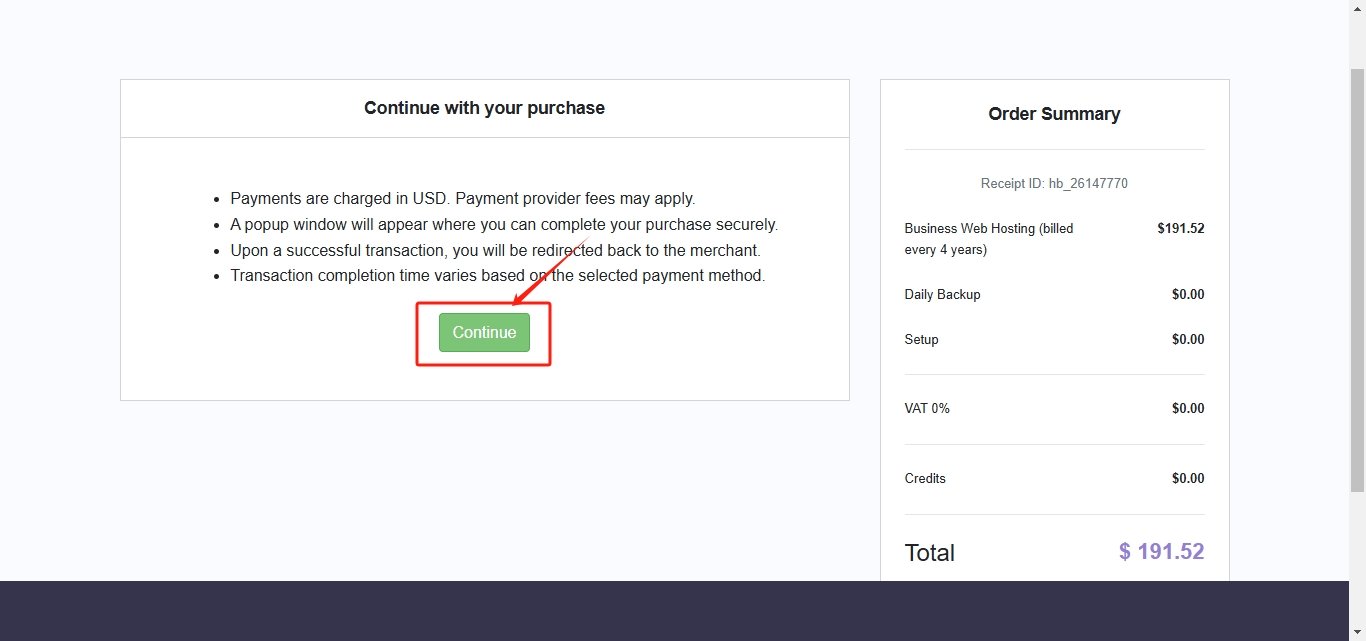Click the 'A popup window will appear' bullet
The image size is (1366, 641).
(x=504, y=224)
